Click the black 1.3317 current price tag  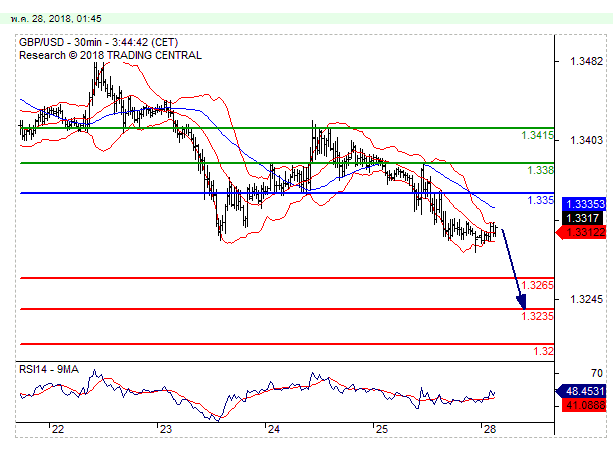point(584,218)
